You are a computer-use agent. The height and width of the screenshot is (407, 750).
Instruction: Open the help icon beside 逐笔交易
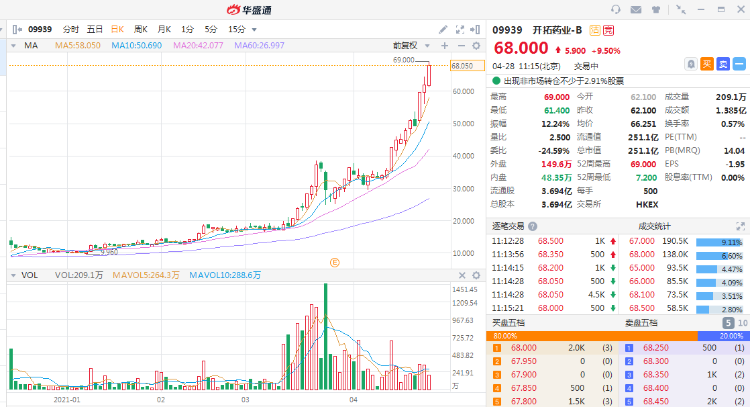pyautogui.click(x=532, y=227)
